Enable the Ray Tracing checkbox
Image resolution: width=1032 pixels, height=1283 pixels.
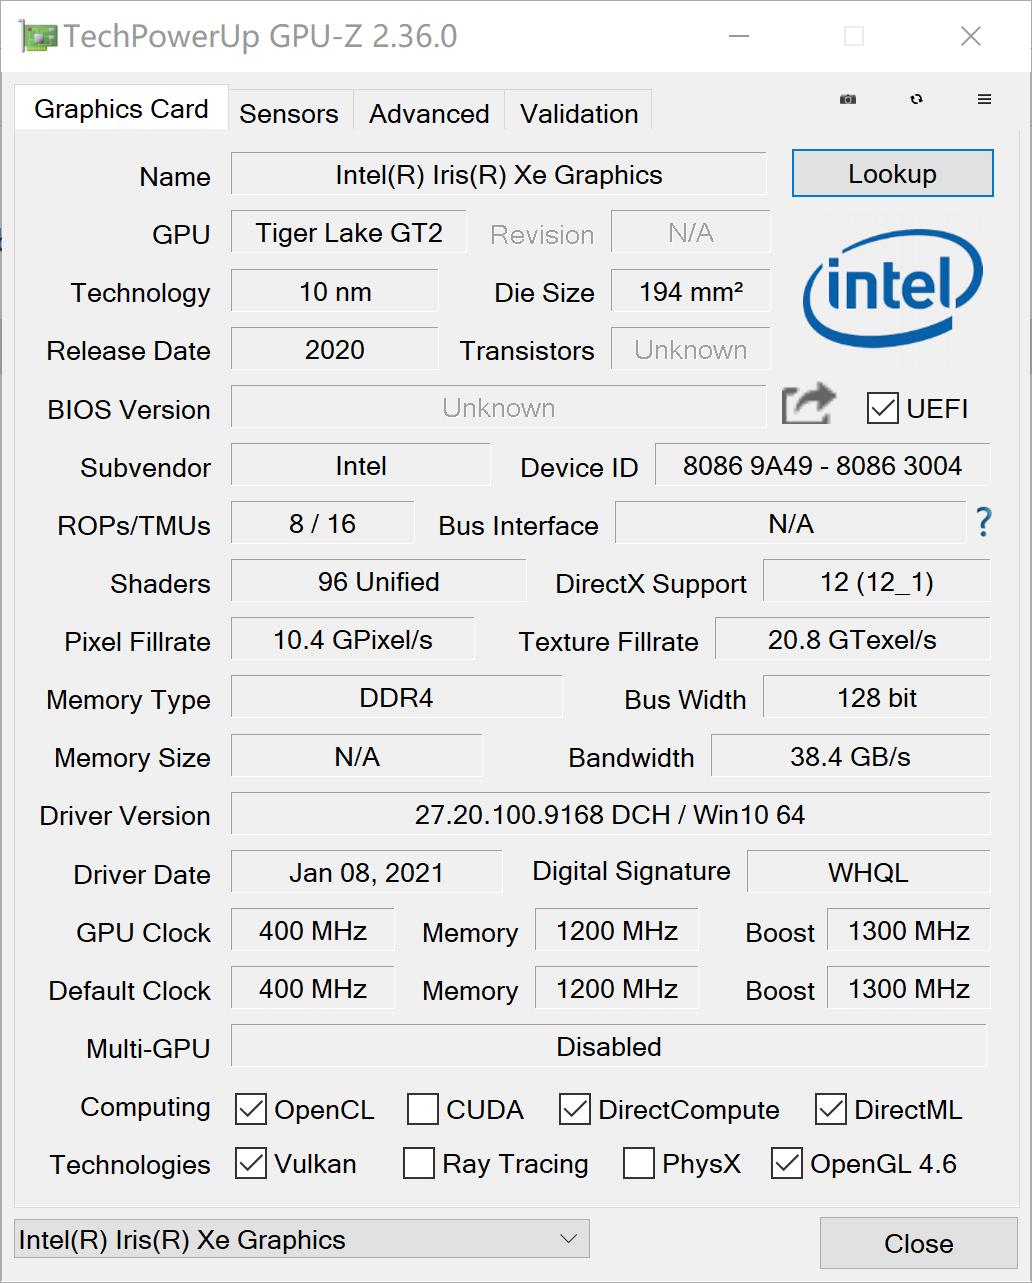(x=419, y=1163)
